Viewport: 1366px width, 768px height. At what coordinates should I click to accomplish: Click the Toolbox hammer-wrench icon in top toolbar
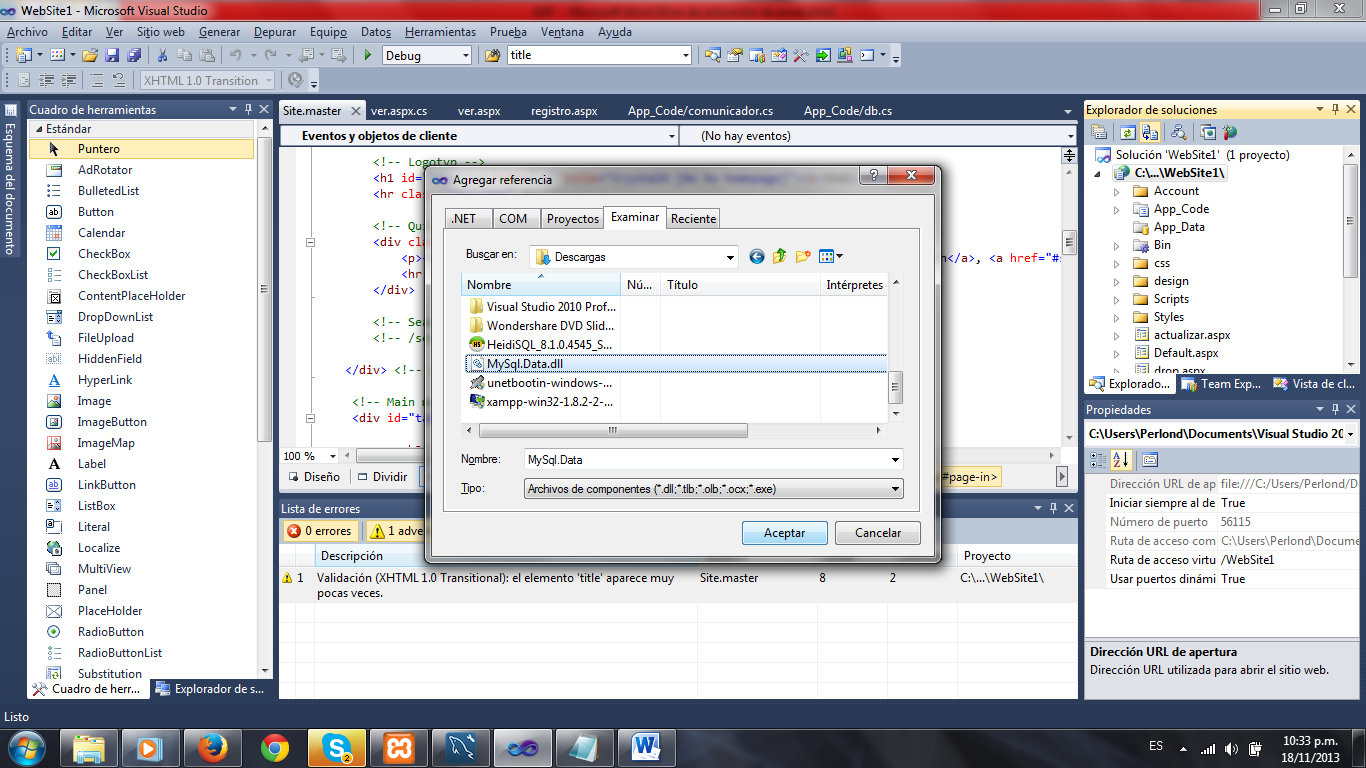pos(800,55)
